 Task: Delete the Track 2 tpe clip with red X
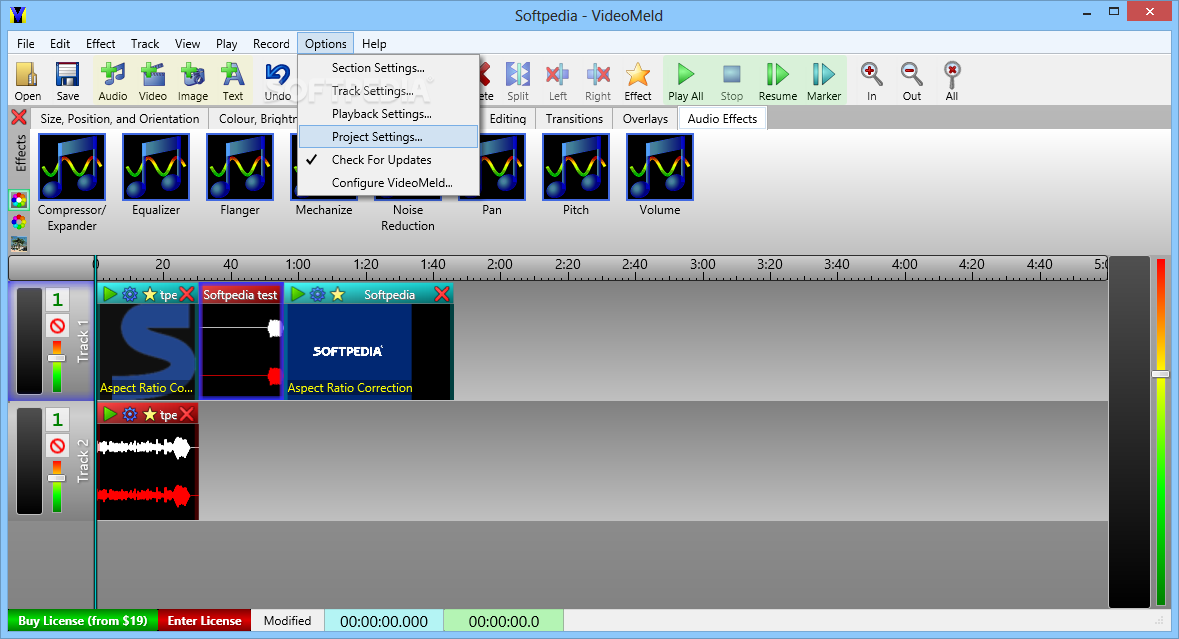[187, 414]
